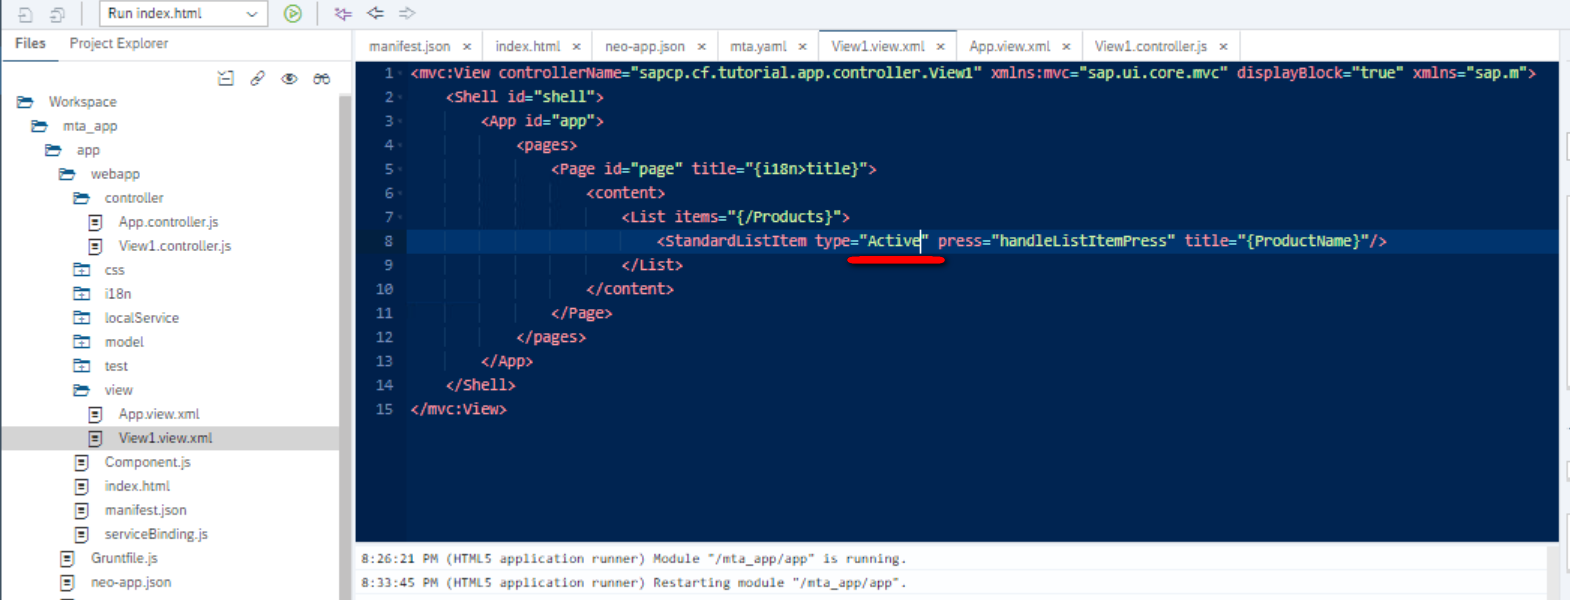This screenshot has height=600, width=1570.
Task: Close the App.view.xml tab
Action: pyautogui.click(x=1067, y=47)
